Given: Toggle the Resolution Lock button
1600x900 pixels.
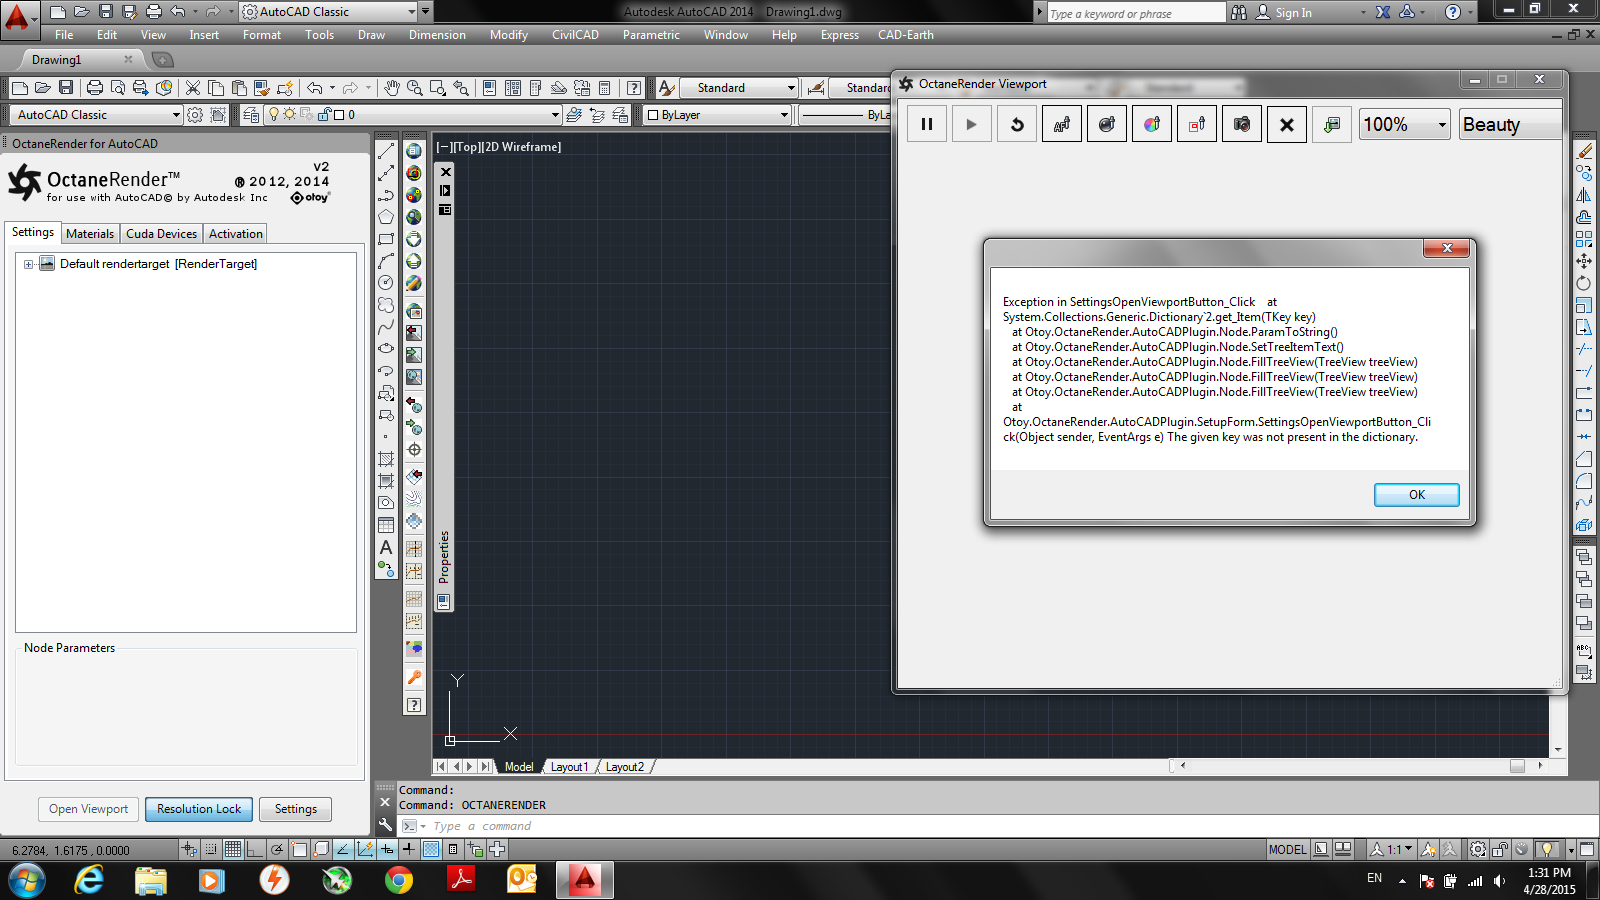Looking at the screenshot, I should pos(199,809).
